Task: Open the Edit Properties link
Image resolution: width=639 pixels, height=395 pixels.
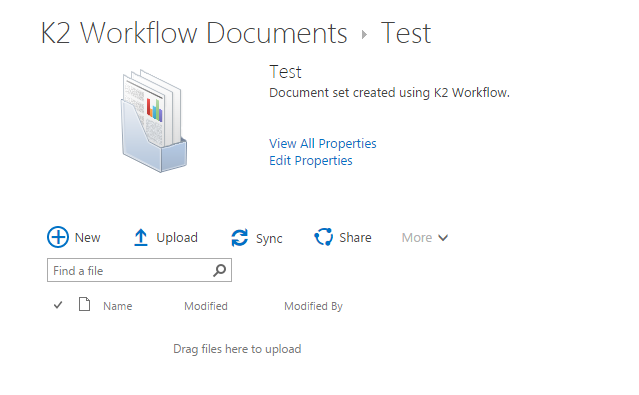Action: click(311, 161)
